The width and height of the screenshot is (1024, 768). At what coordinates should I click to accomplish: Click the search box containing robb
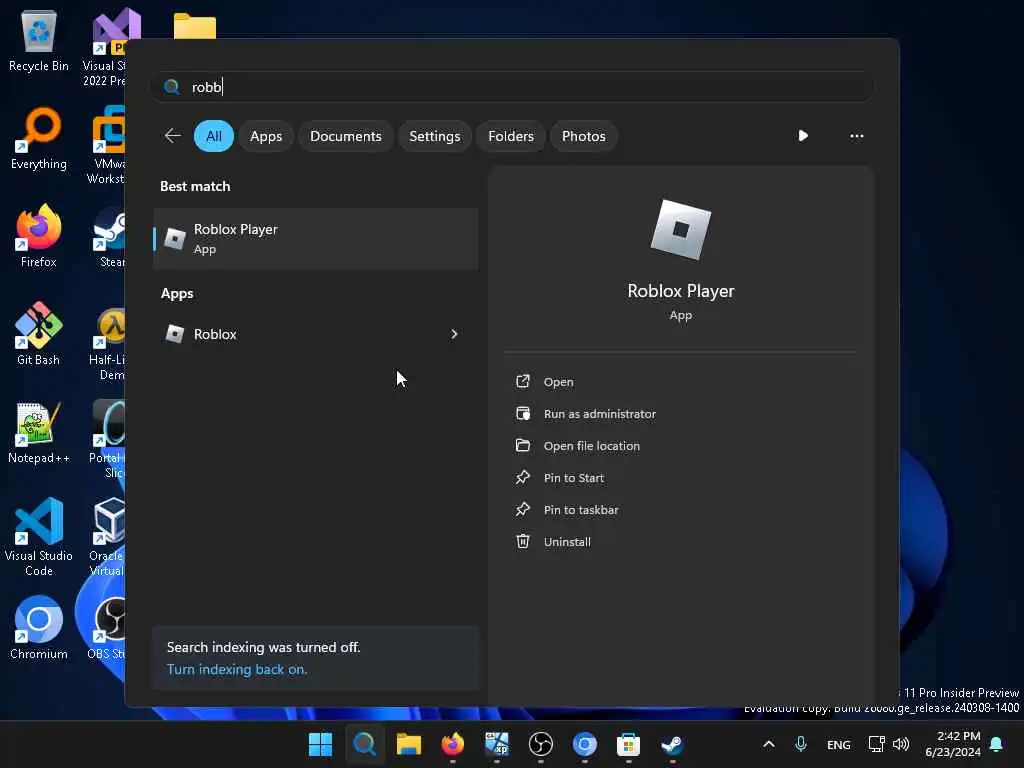511,86
